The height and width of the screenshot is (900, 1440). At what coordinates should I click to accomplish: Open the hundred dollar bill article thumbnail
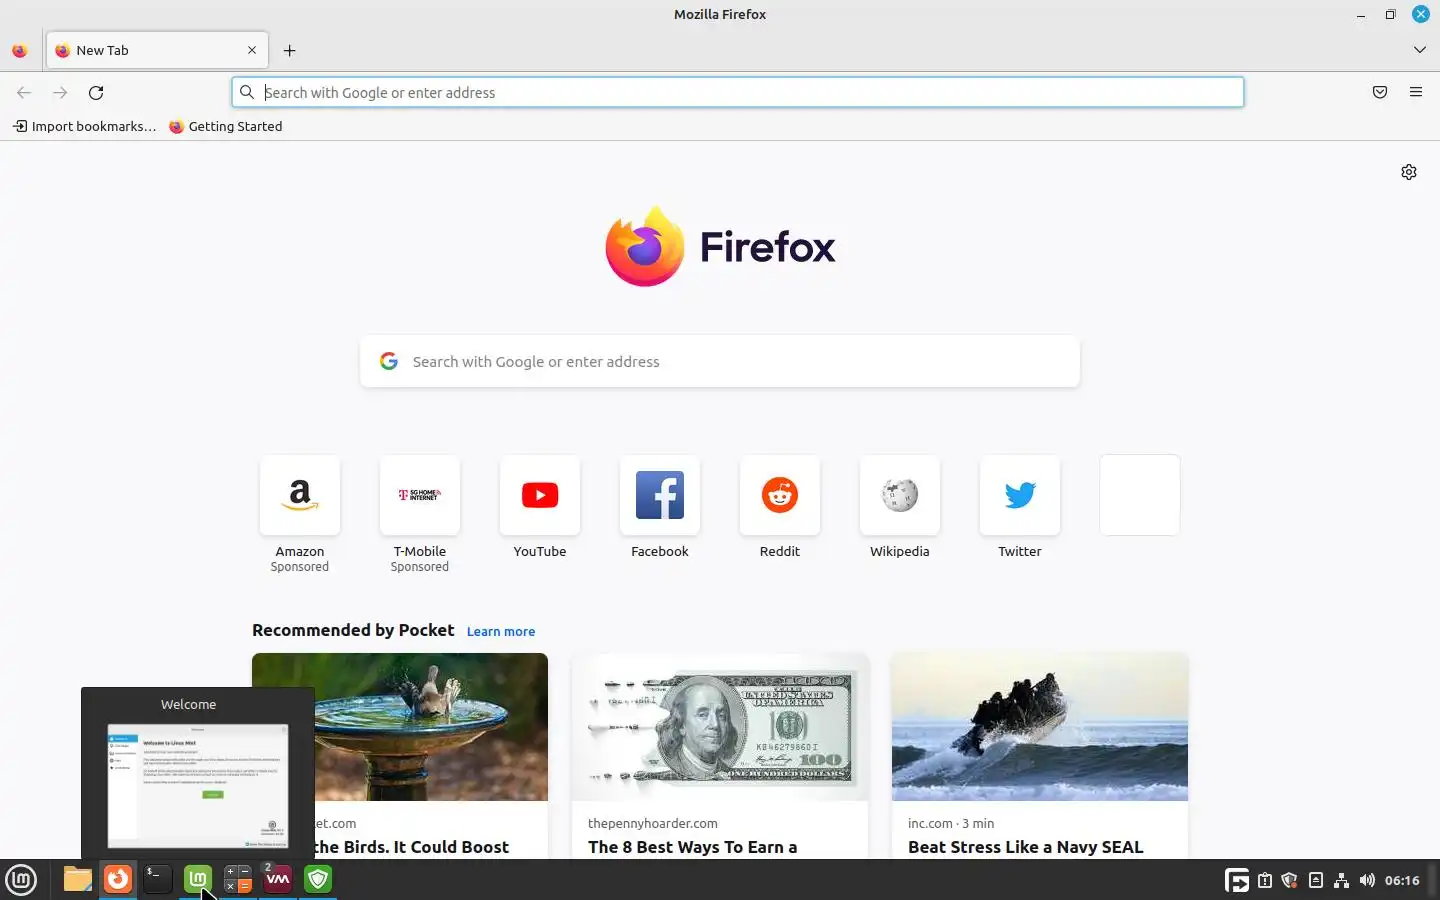click(x=720, y=727)
